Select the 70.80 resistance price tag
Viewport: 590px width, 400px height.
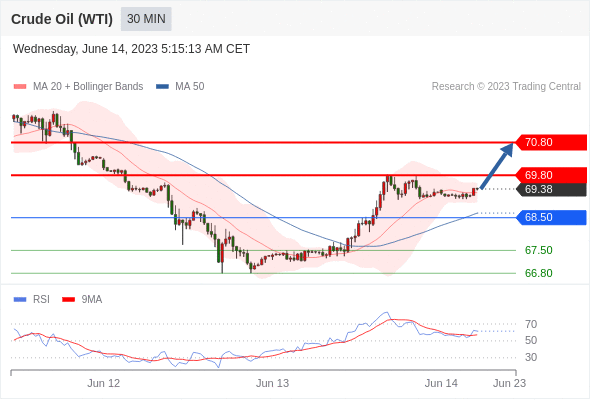coord(550,143)
